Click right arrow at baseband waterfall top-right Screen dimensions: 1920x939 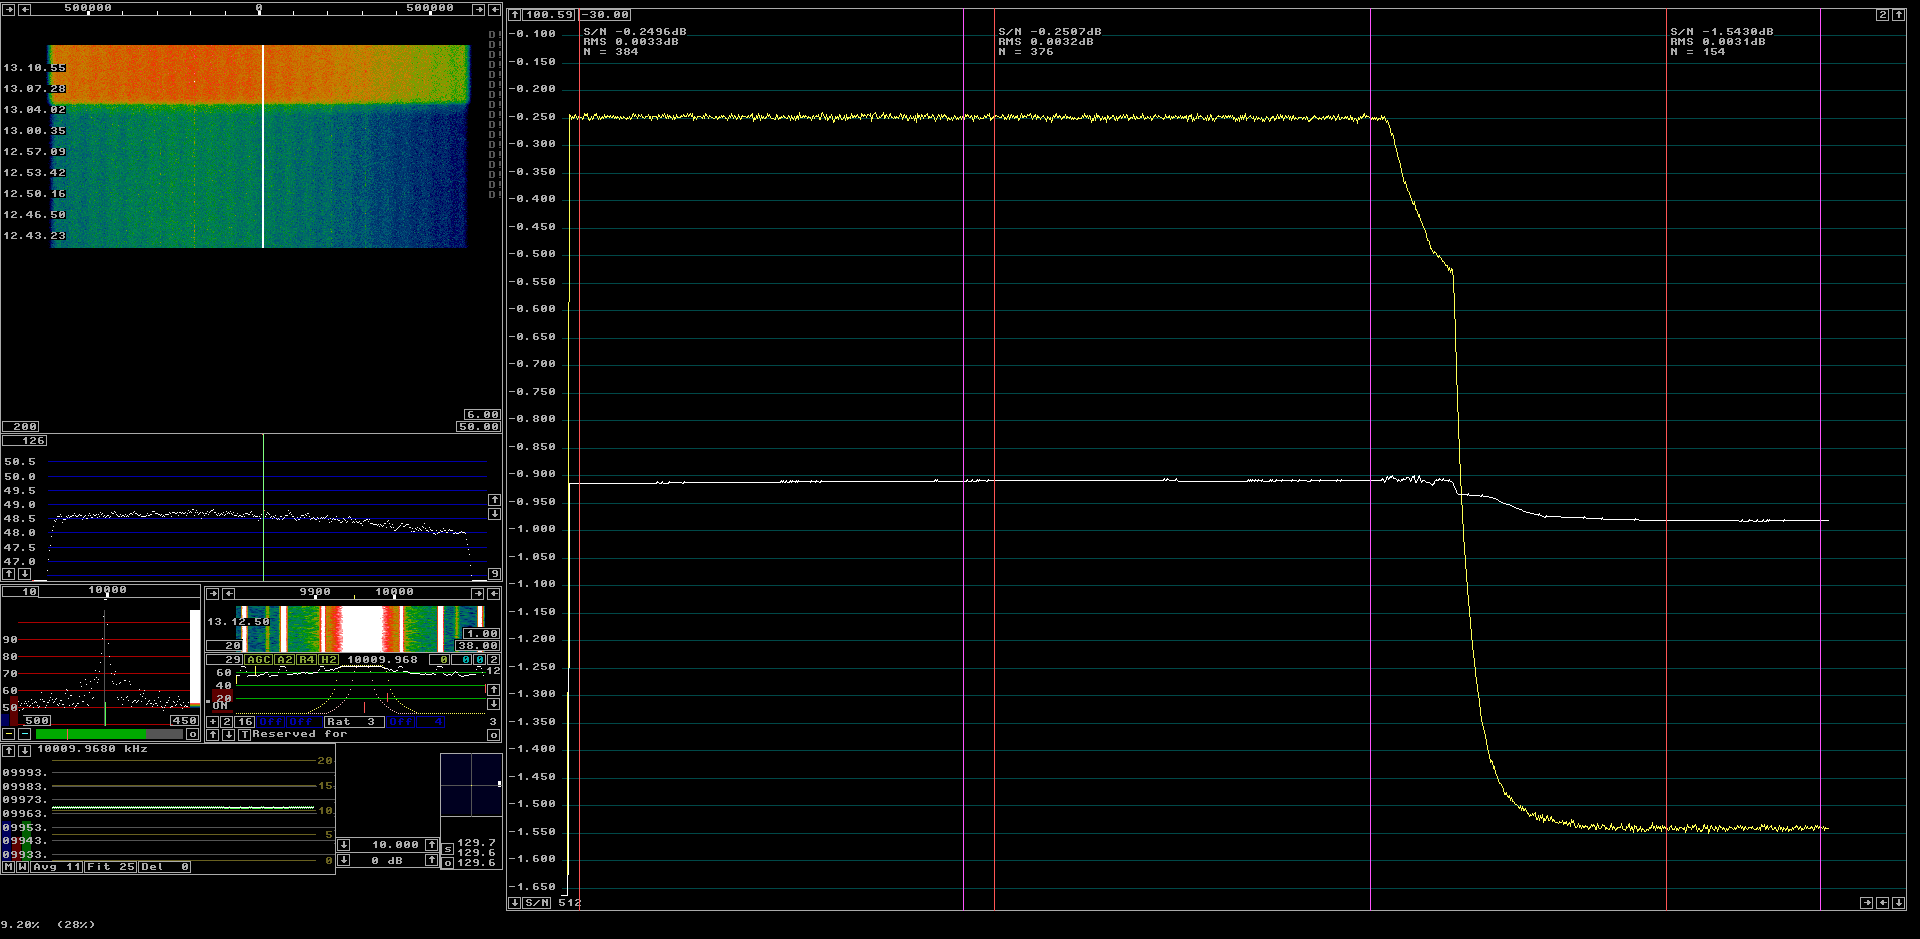tap(478, 593)
